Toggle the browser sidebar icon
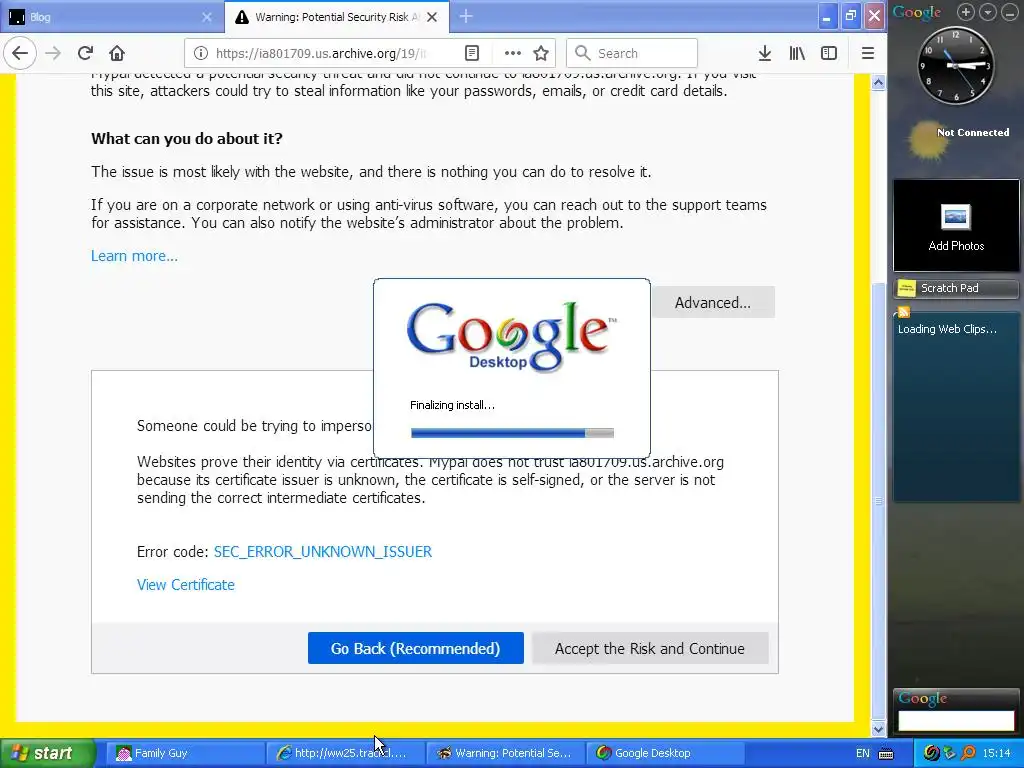1024x768 pixels. click(829, 54)
